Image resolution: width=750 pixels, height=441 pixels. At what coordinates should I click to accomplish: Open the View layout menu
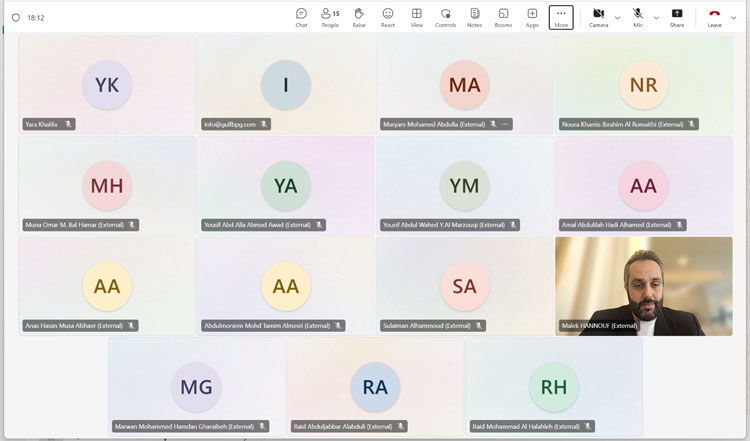pyautogui.click(x=416, y=17)
